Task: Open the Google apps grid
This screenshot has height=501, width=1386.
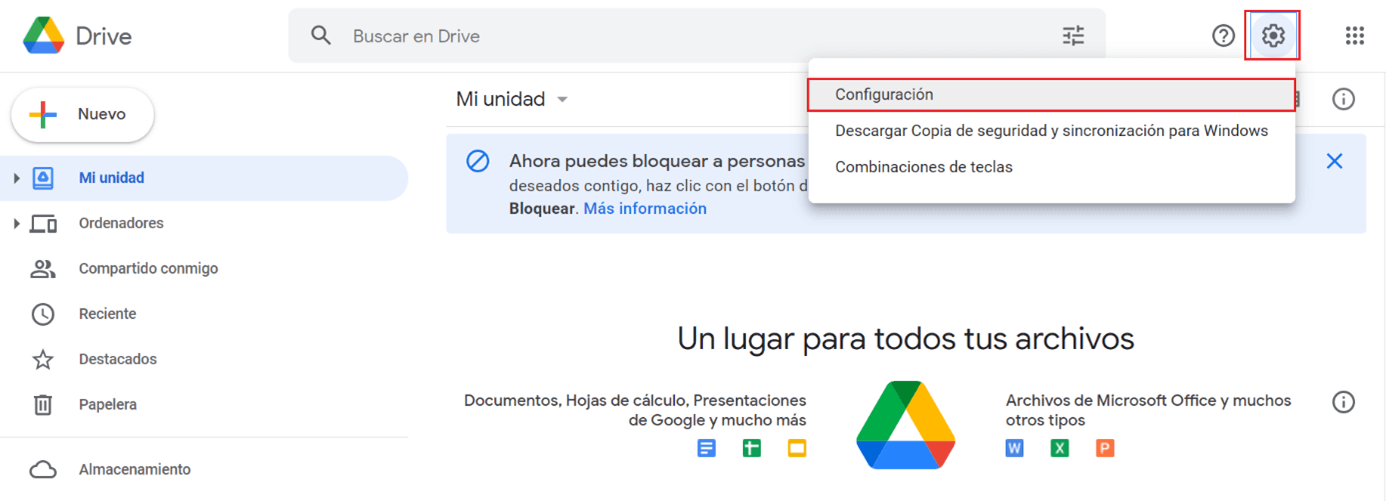Action: coord(1354,36)
